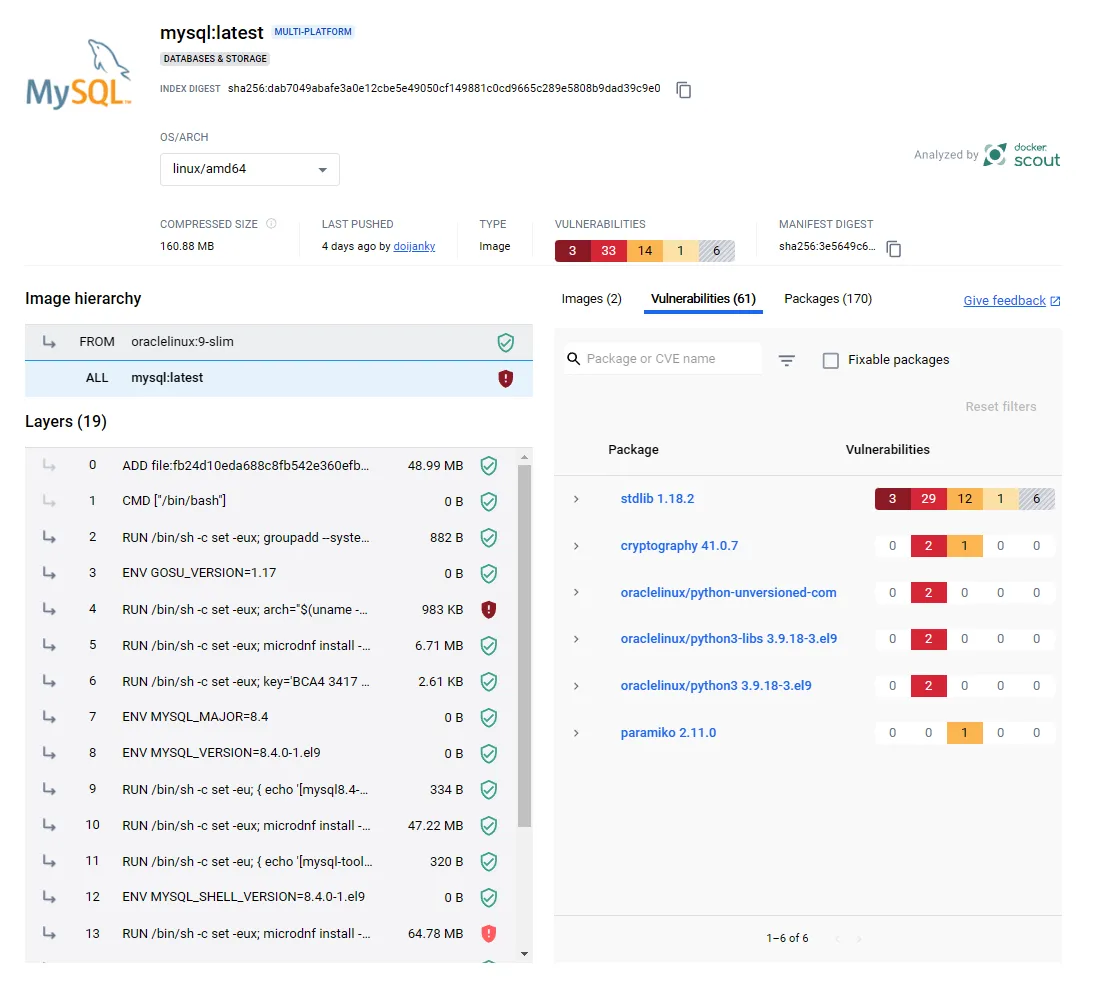Click the critical count 3 vulnerability badge in summary
1098x989 pixels.
[x=573, y=251]
